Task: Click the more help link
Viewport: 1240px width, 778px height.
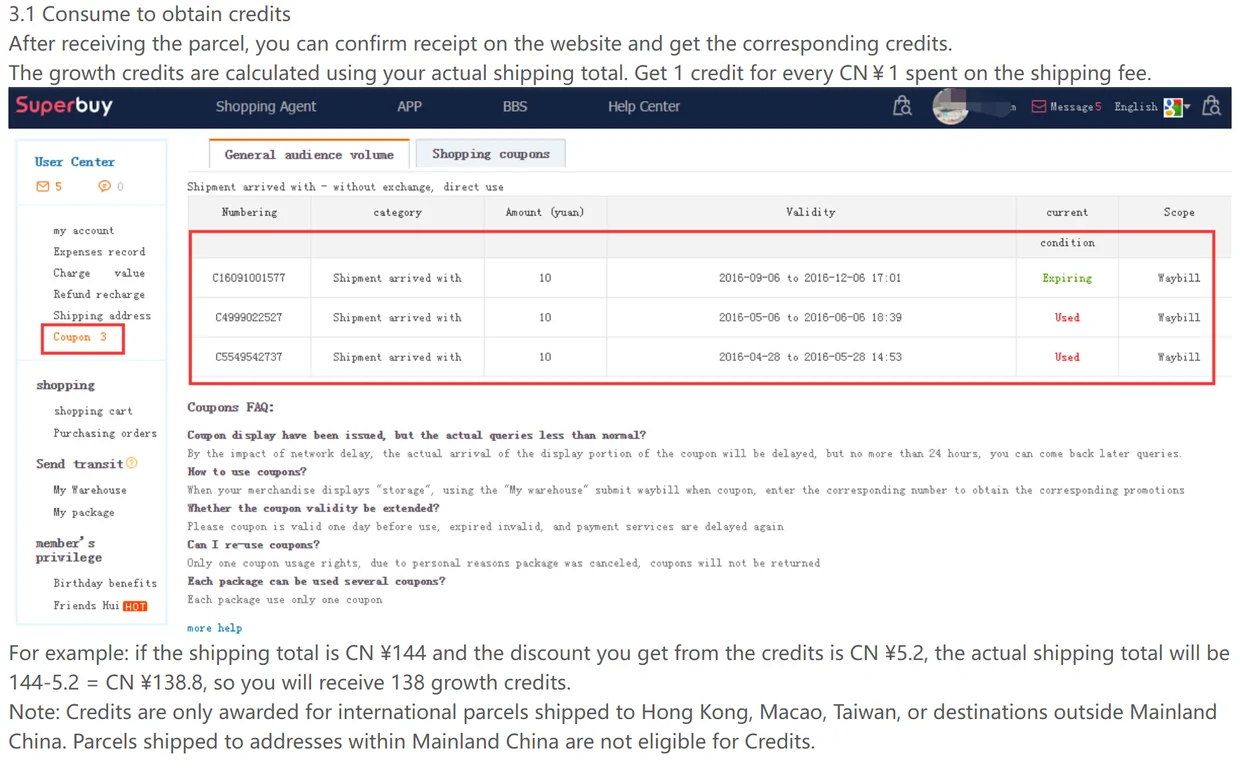Action: [214, 628]
